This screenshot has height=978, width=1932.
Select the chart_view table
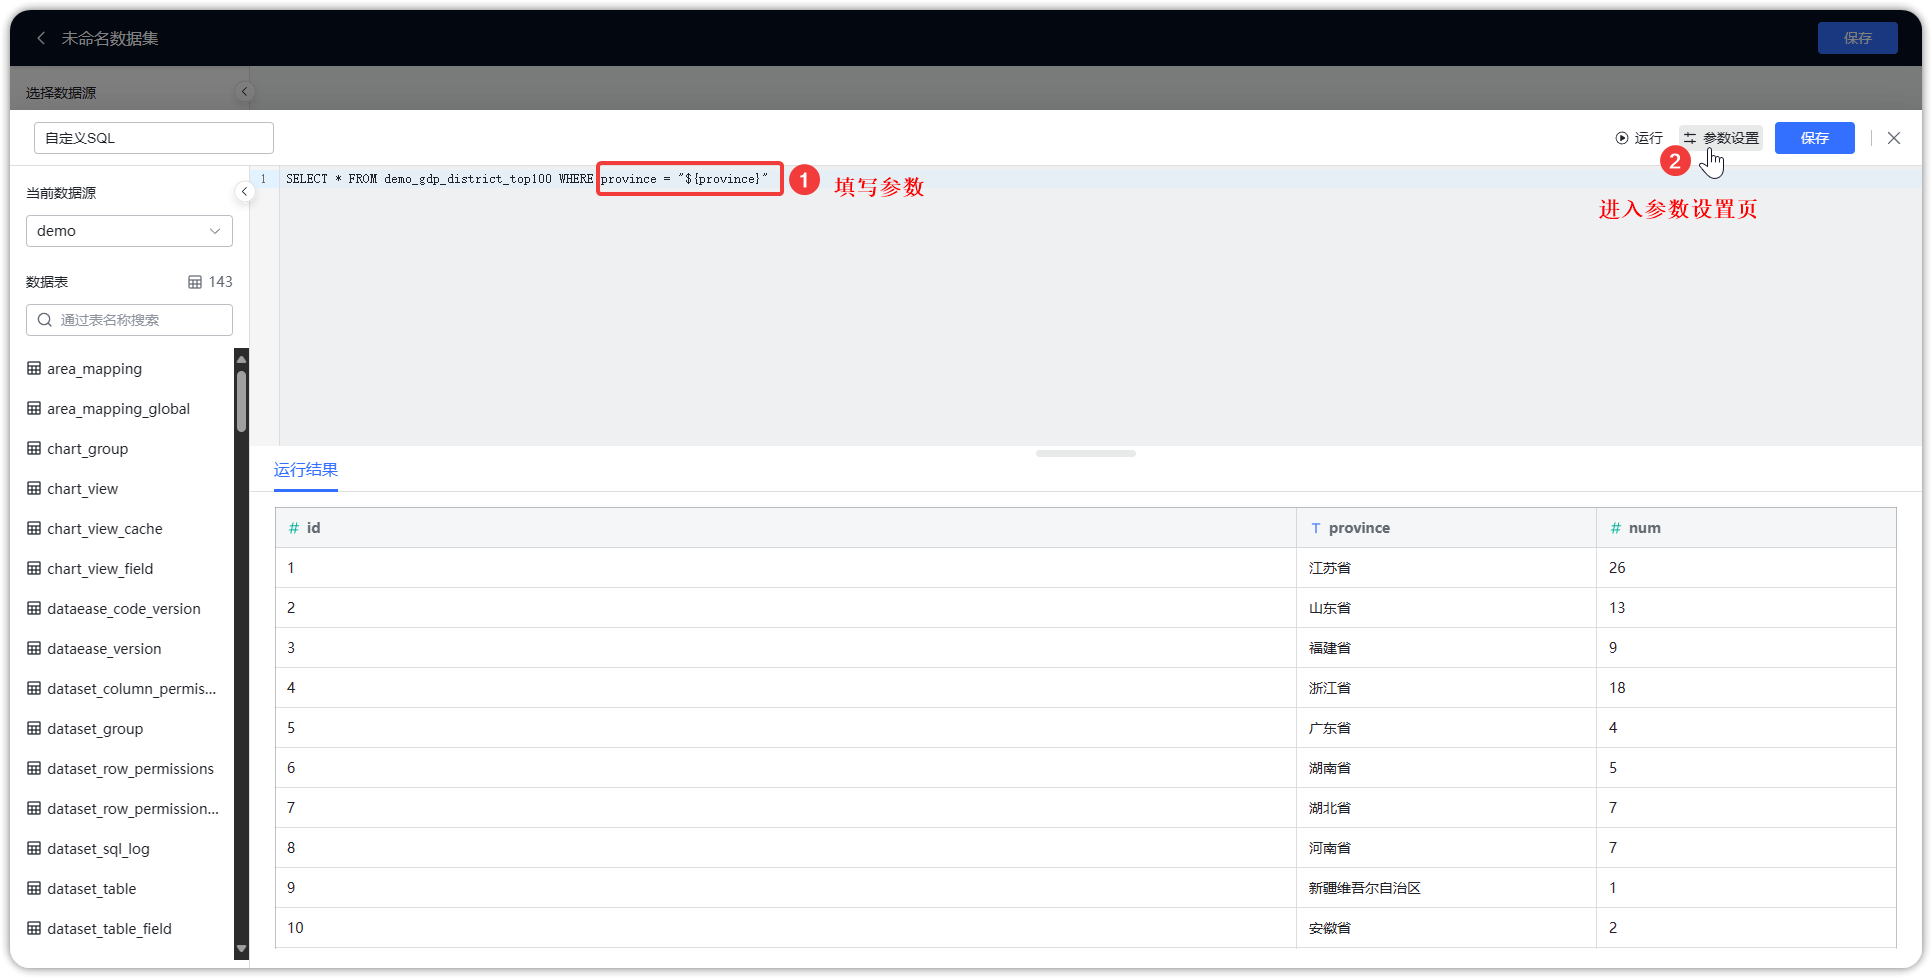83,488
